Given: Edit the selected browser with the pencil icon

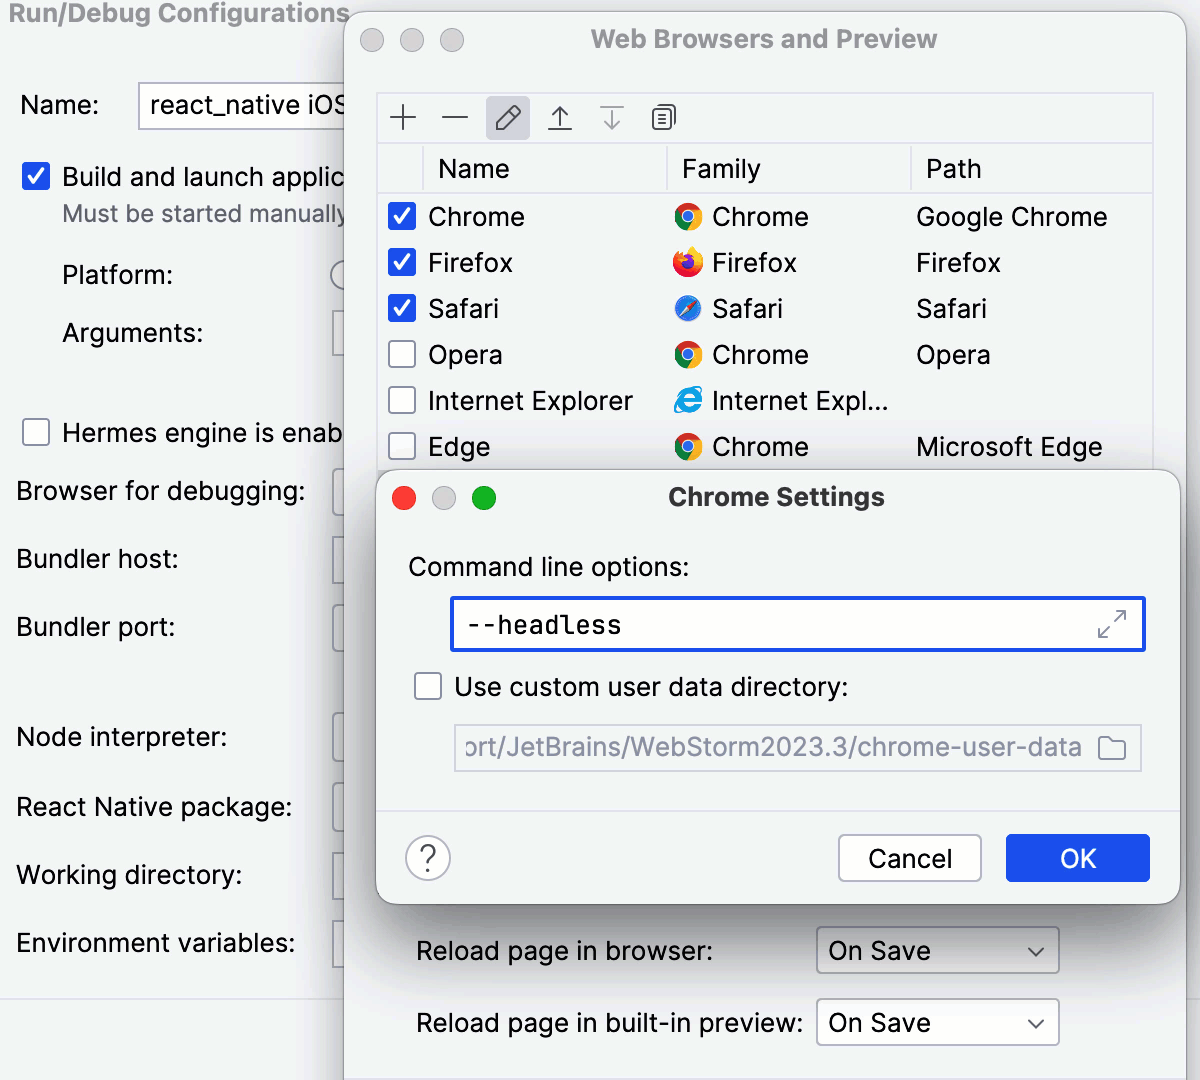Looking at the screenshot, I should coord(508,117).
